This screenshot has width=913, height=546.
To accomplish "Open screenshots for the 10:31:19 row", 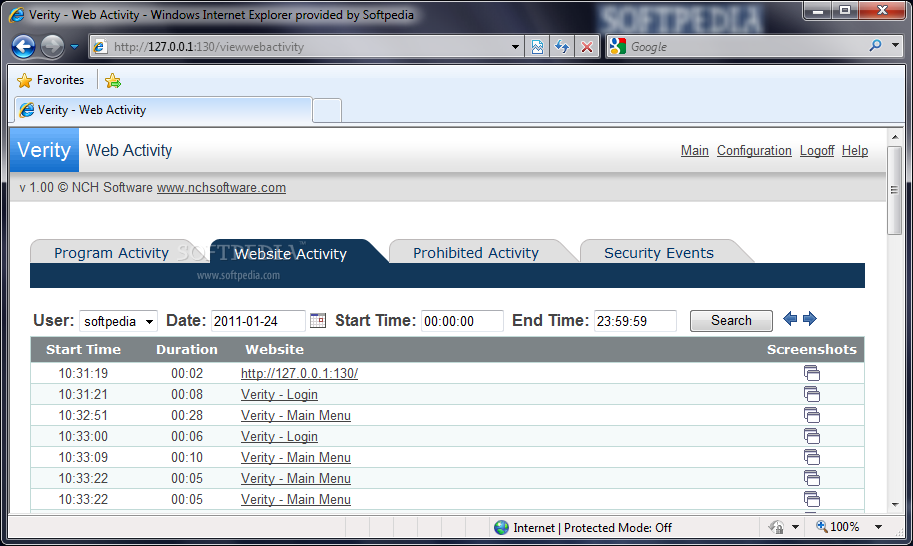I will 812,373.
